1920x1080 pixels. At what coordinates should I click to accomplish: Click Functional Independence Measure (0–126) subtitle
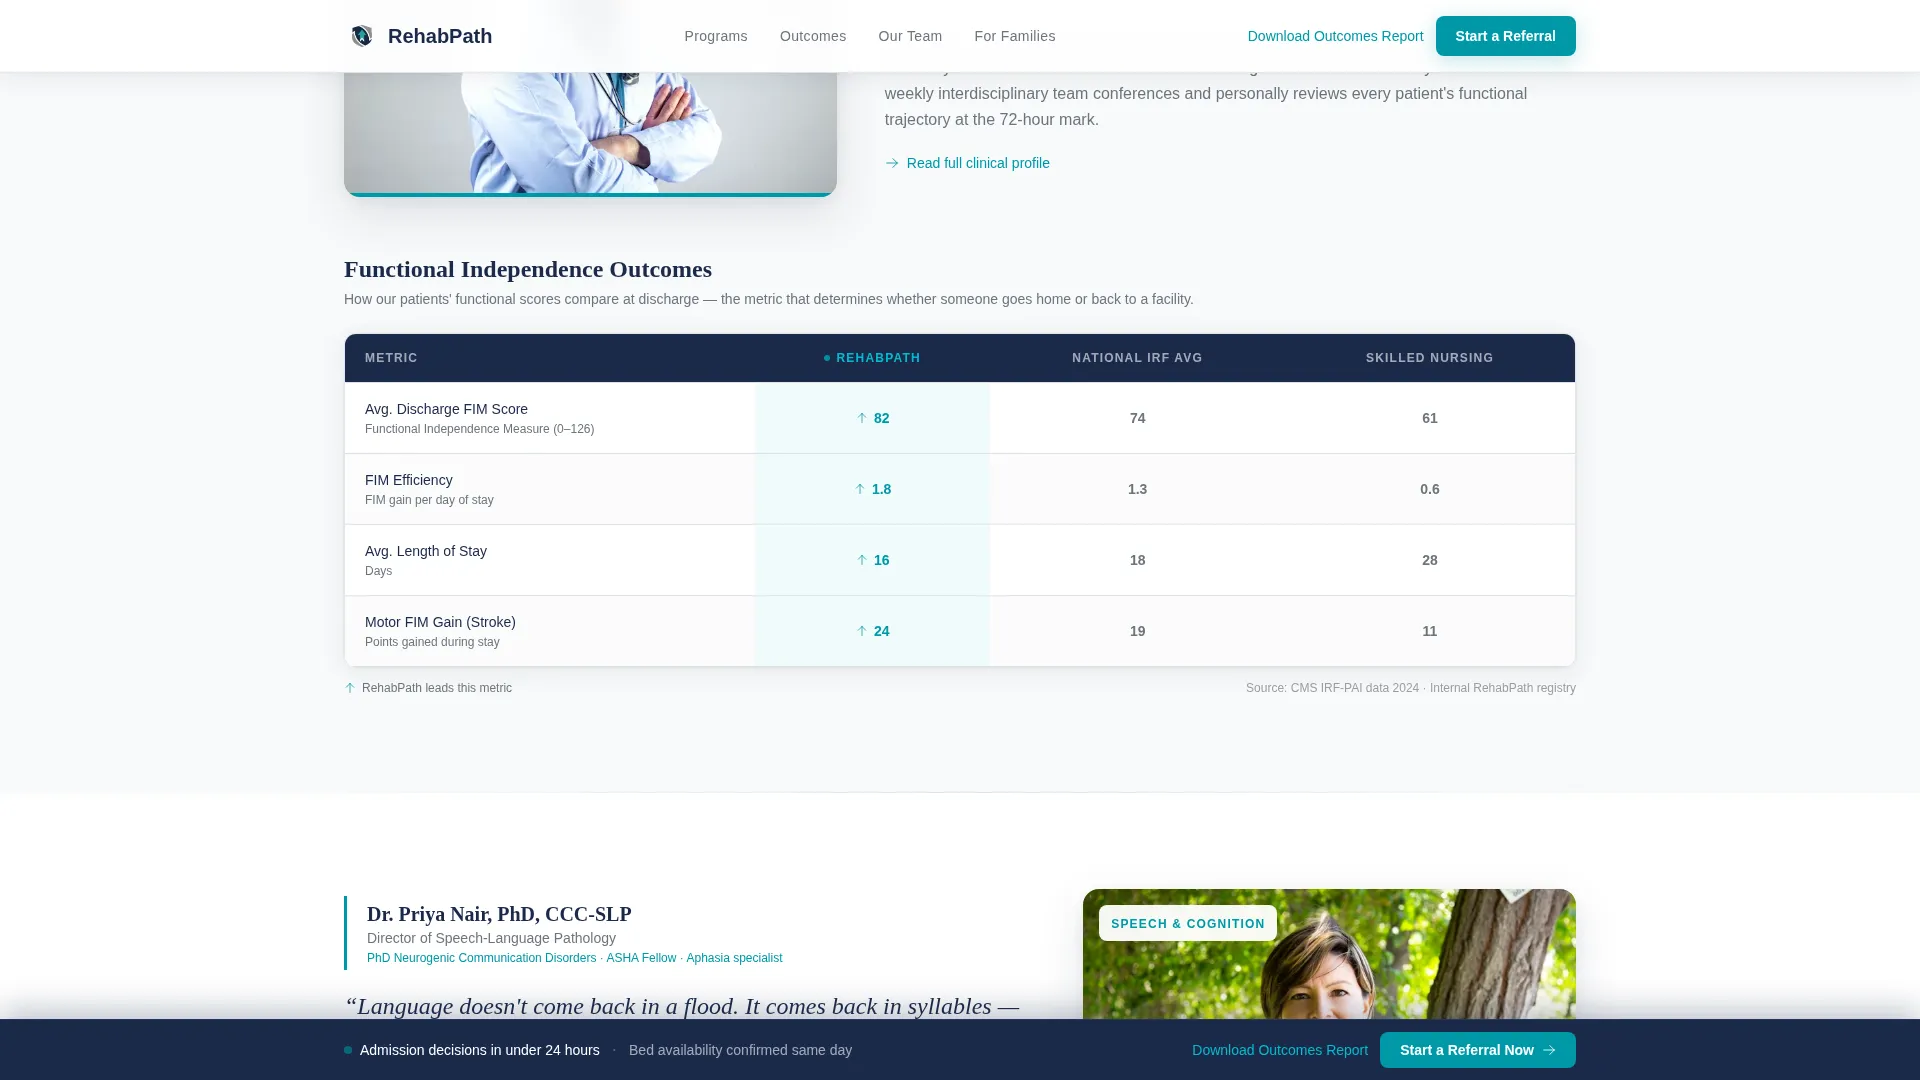479,429
